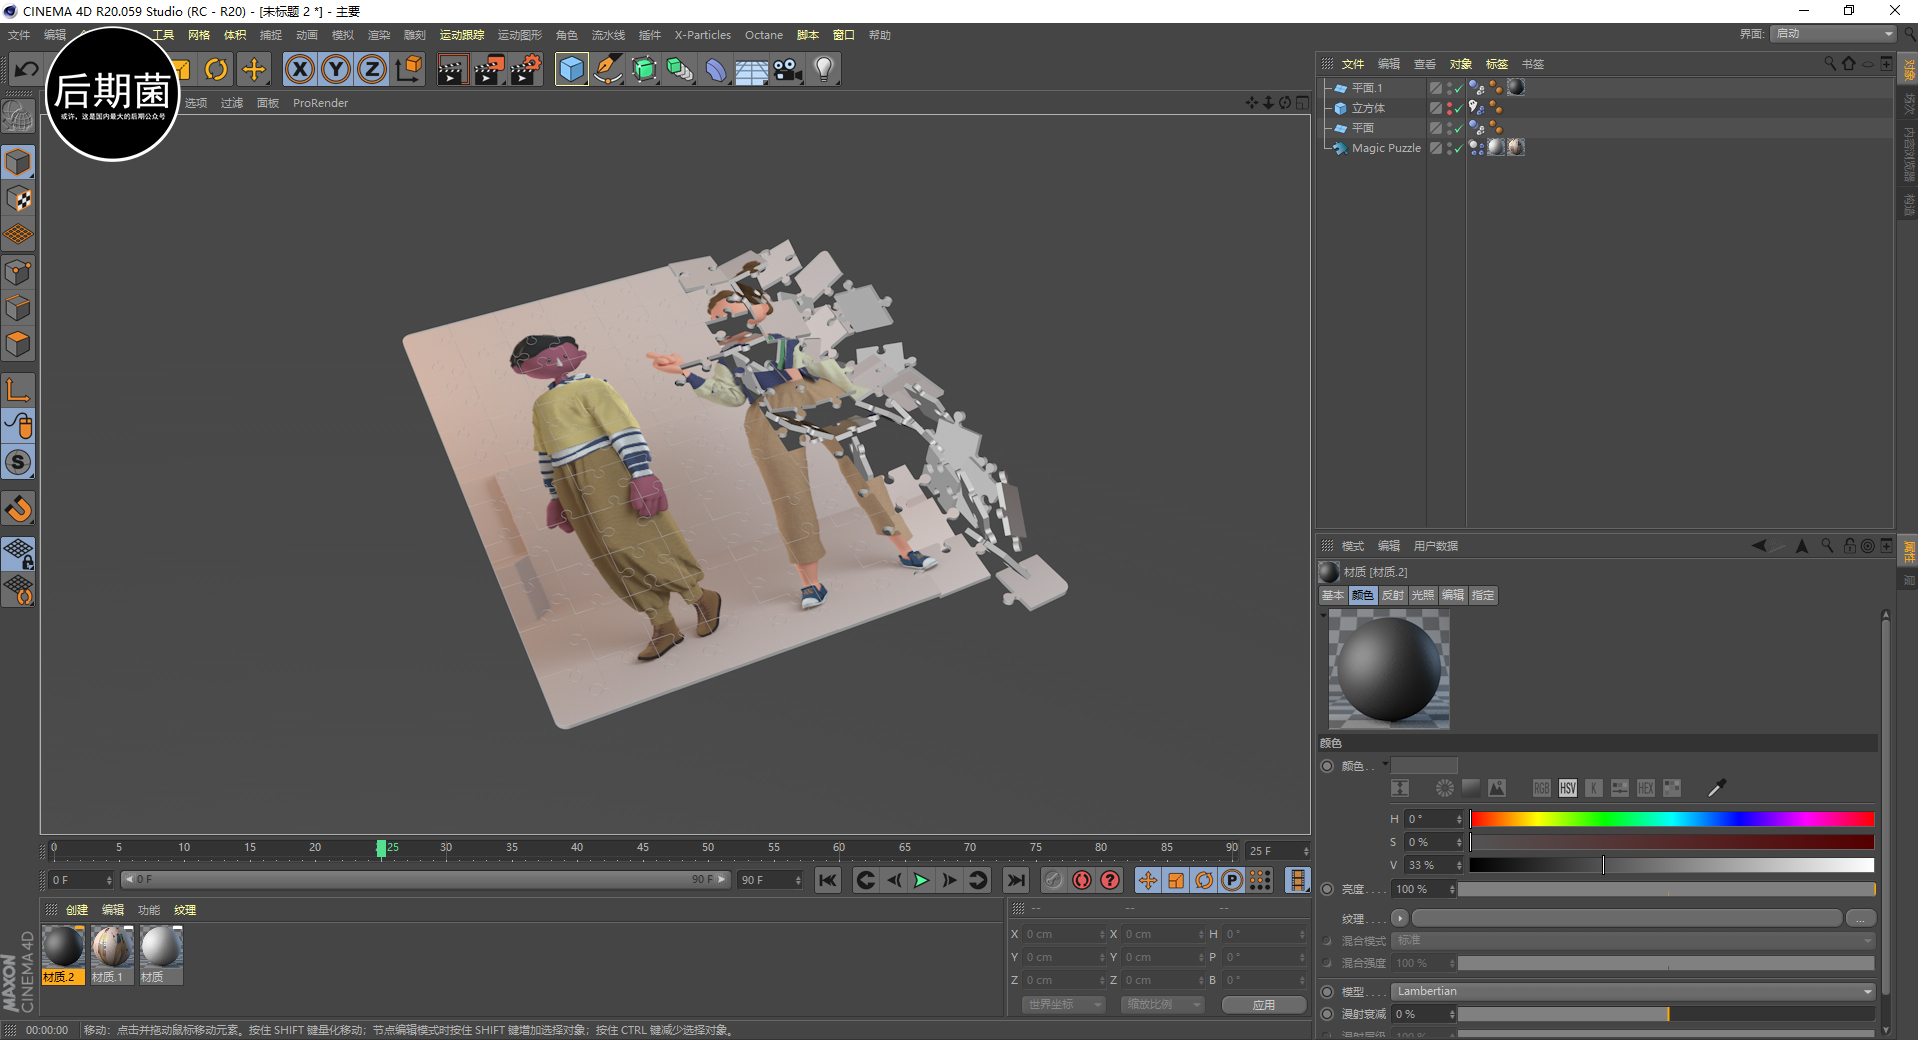Enable HSV color mode
Image resolution: width=1918 pixels, height=1040 pixels.
coord(1567,788)
